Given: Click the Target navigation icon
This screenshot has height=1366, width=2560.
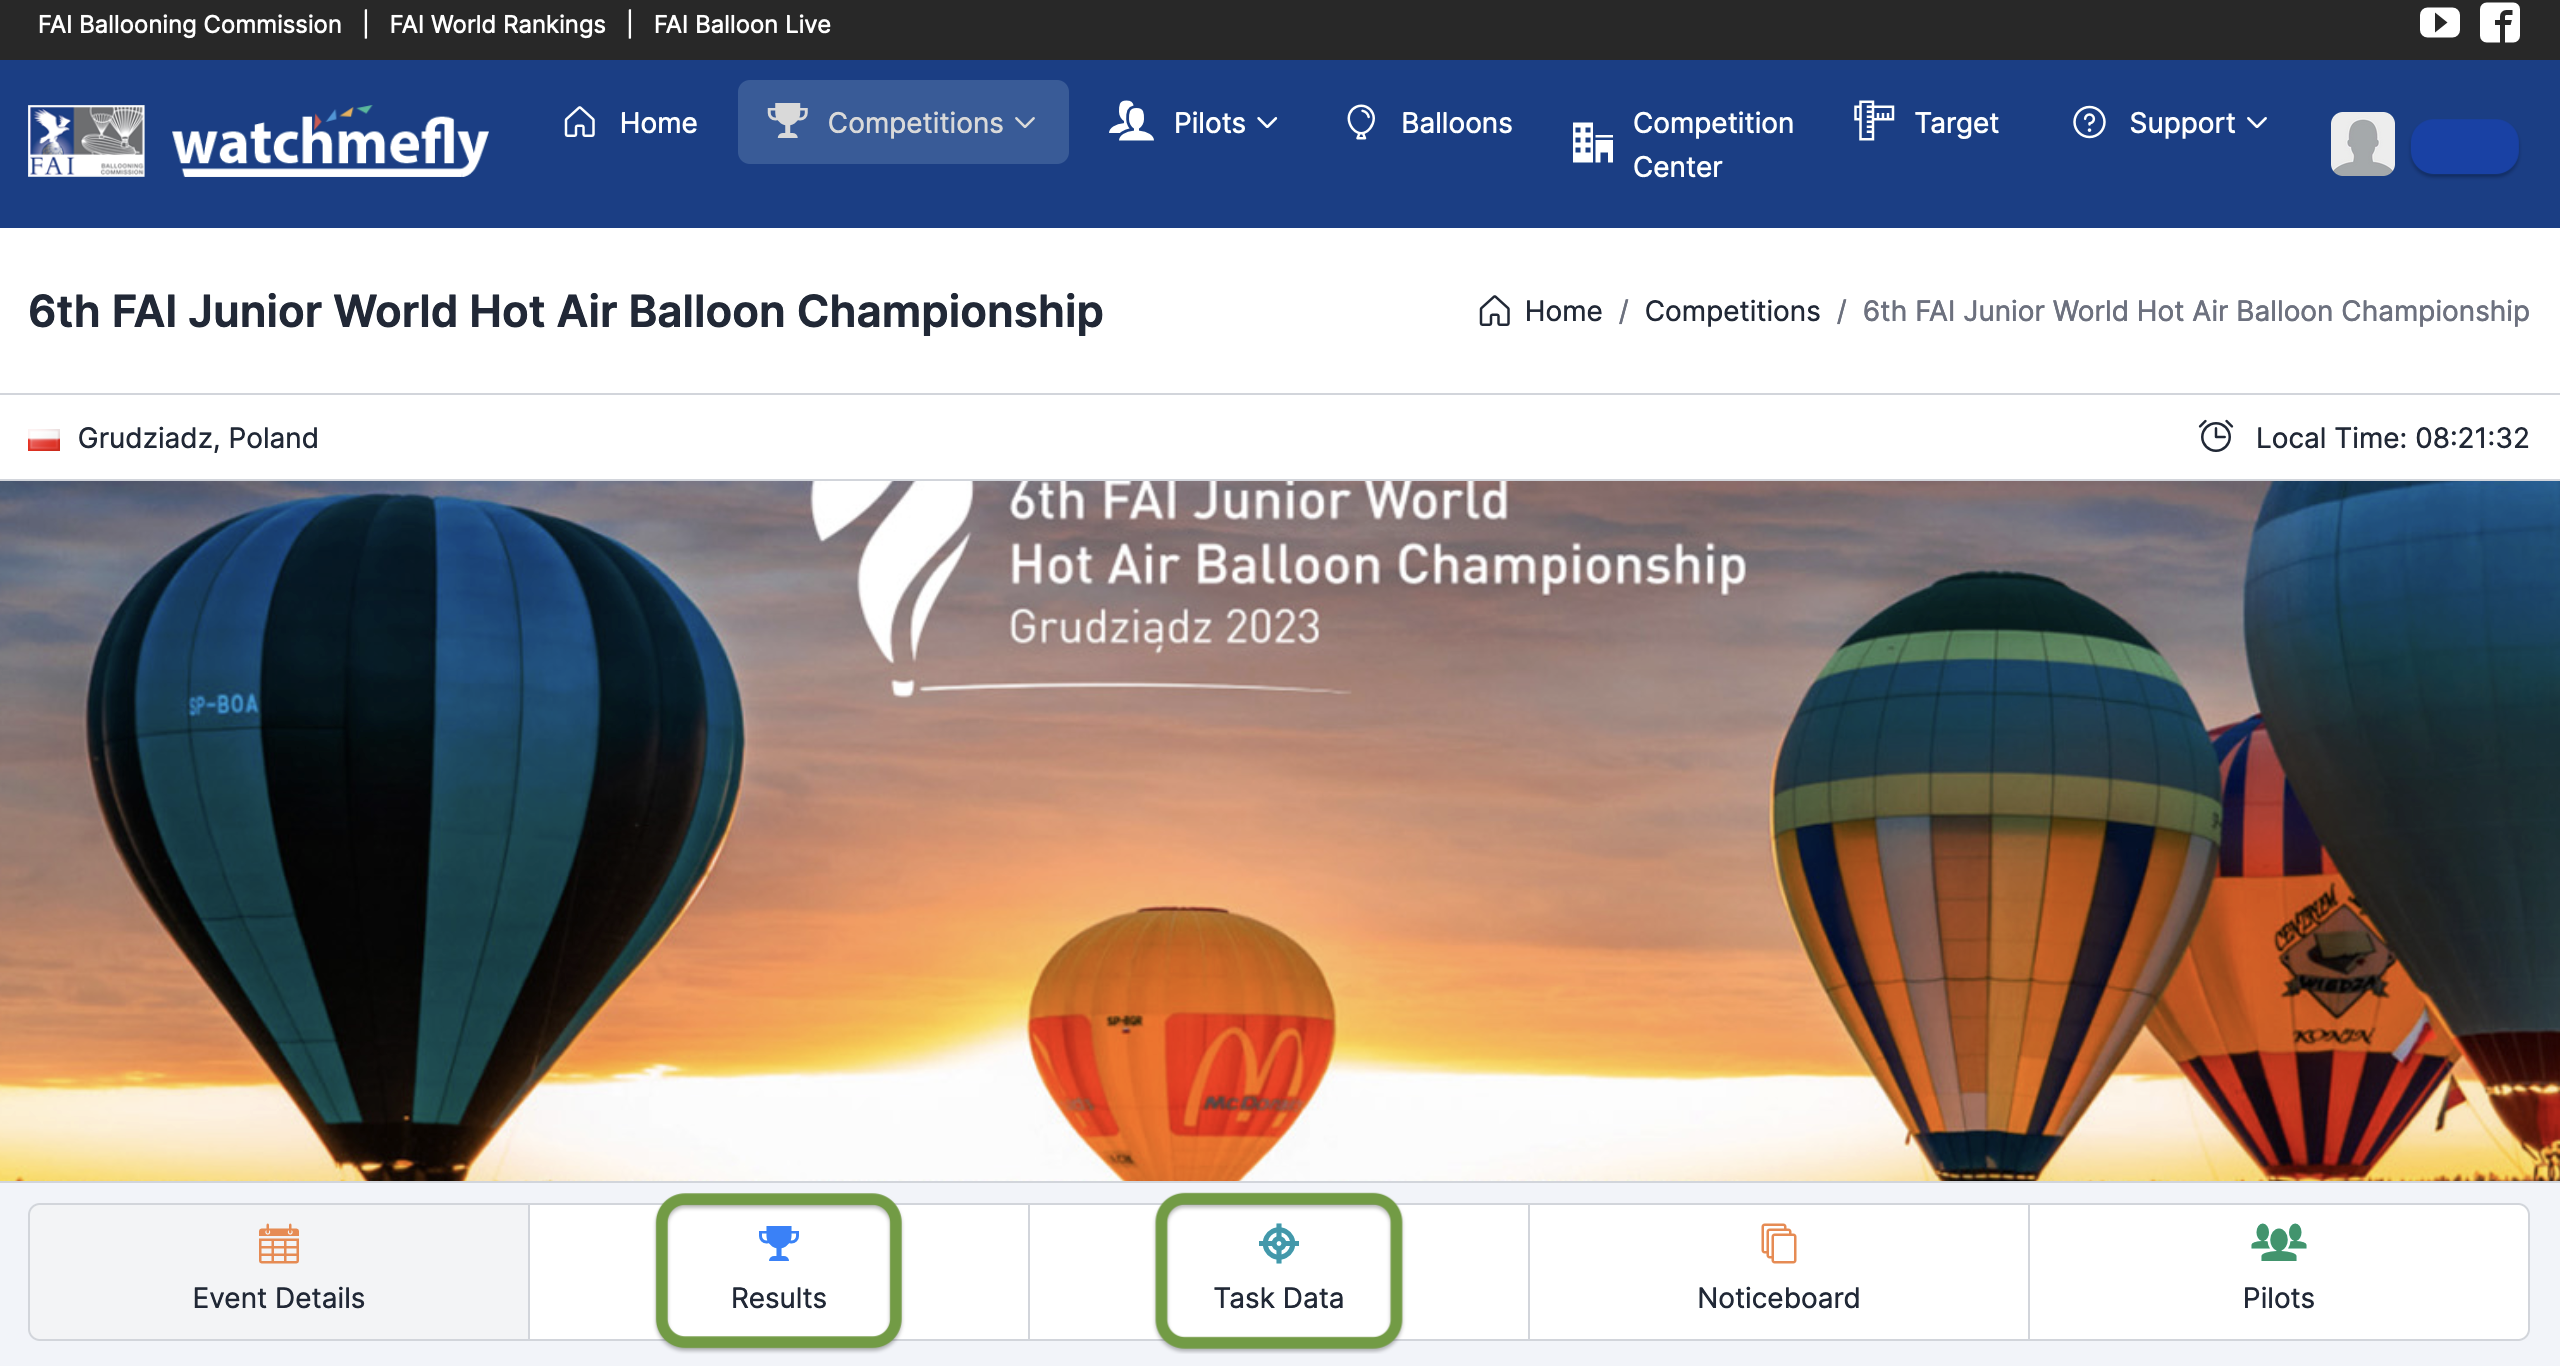Looking at the screenshot, I should (x=1874, y=122).
